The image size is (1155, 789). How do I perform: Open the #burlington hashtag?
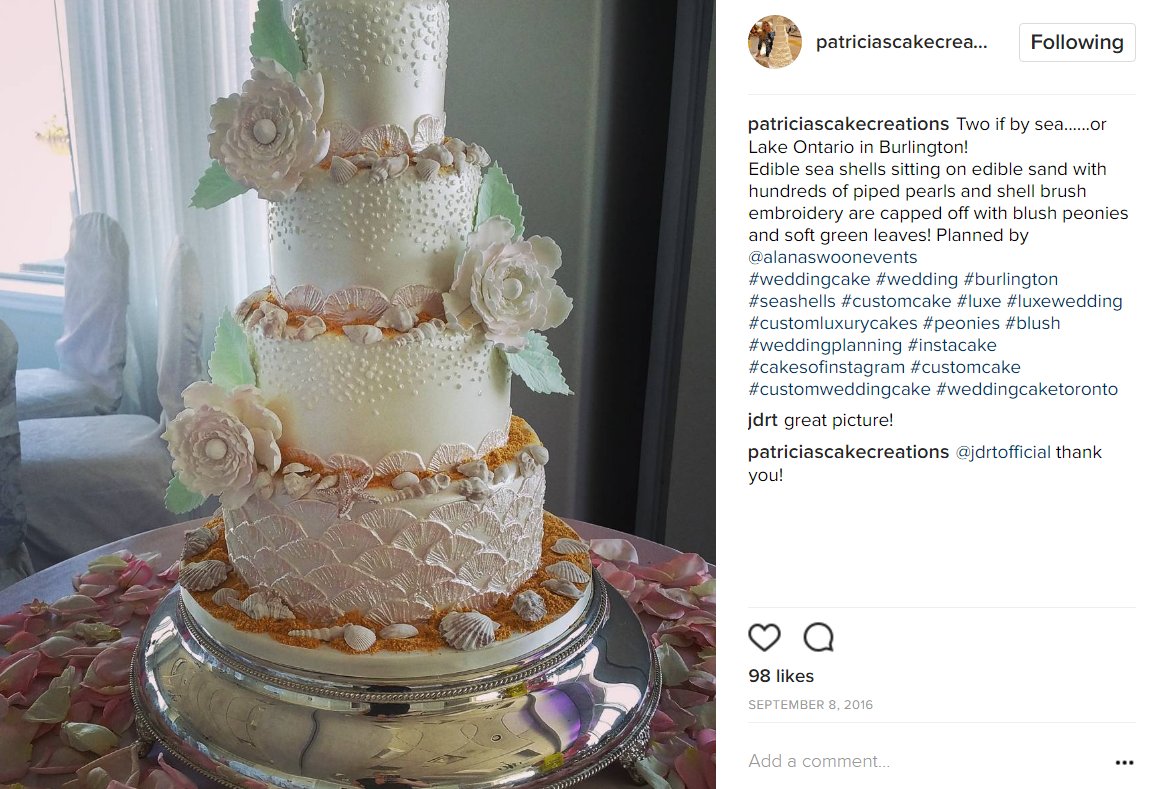1011,279
